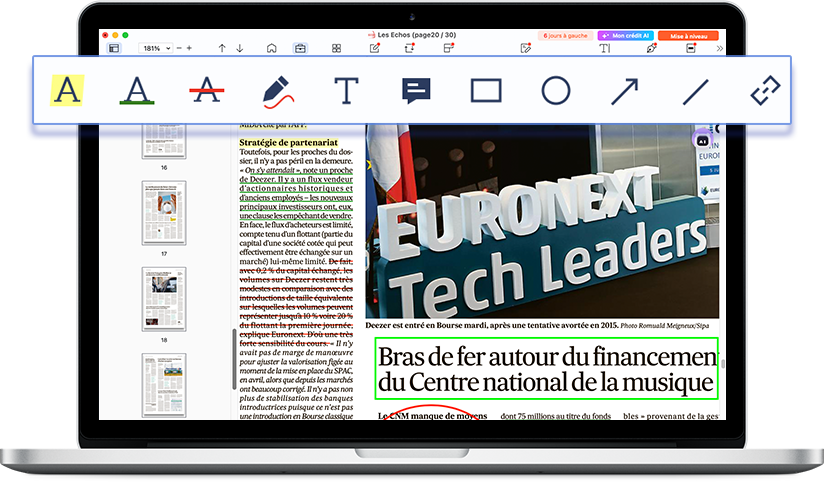Image resolution: width=824 pixels, height=482 pixels.
Task: Open the floating AI assistant icon
Action: coord(703,141)
